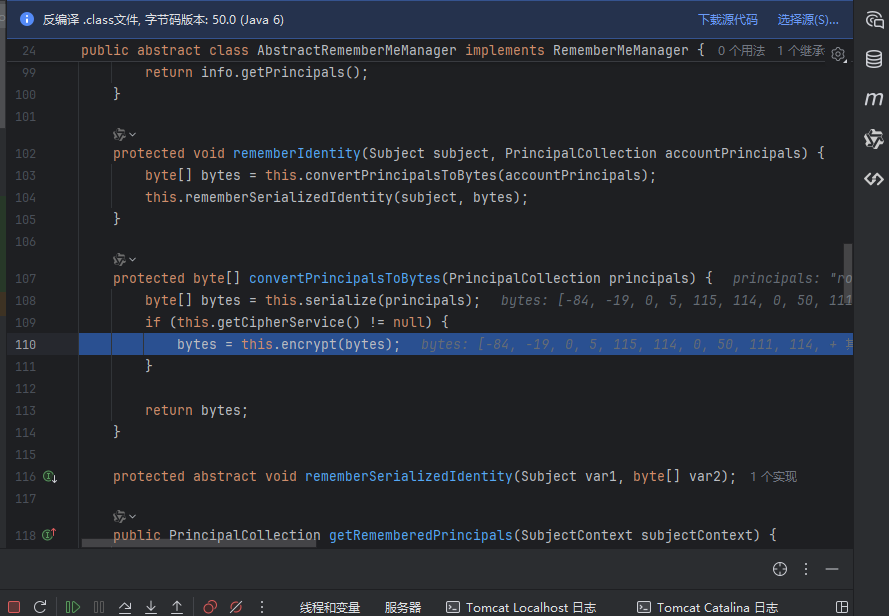Expand the AI hint dropdown above rememberIdentity
889x616 pixels.
(x=125, y=134)
